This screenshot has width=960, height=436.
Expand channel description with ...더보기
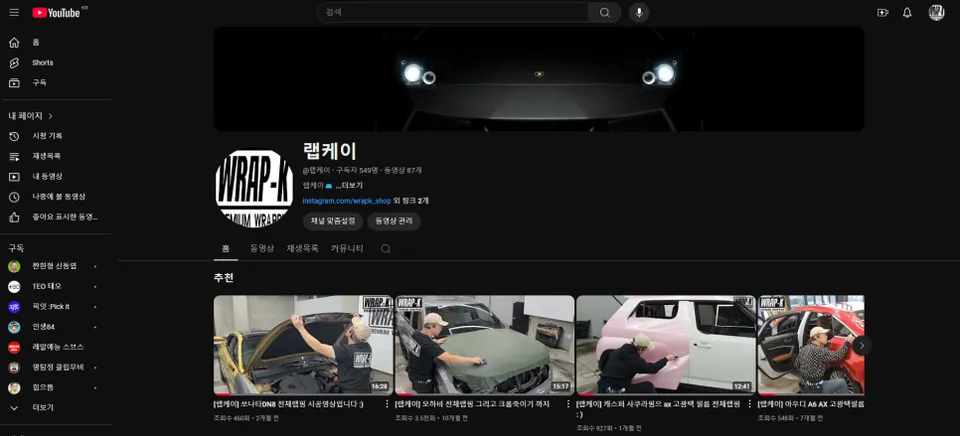[349, 186]
